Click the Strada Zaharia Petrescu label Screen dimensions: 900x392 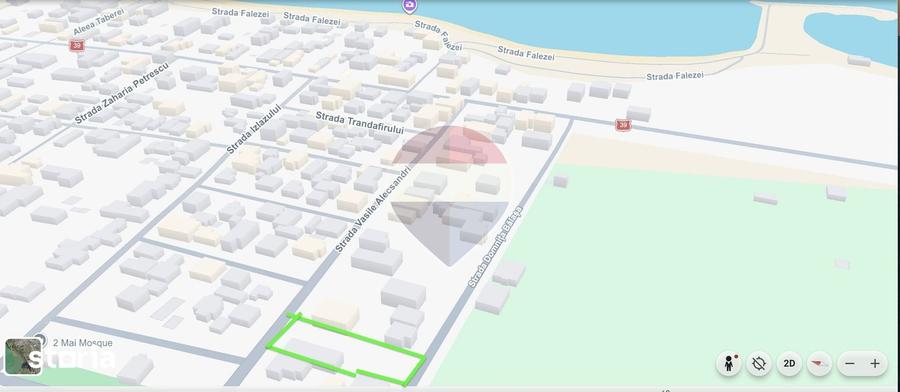(x=122, y=93)
